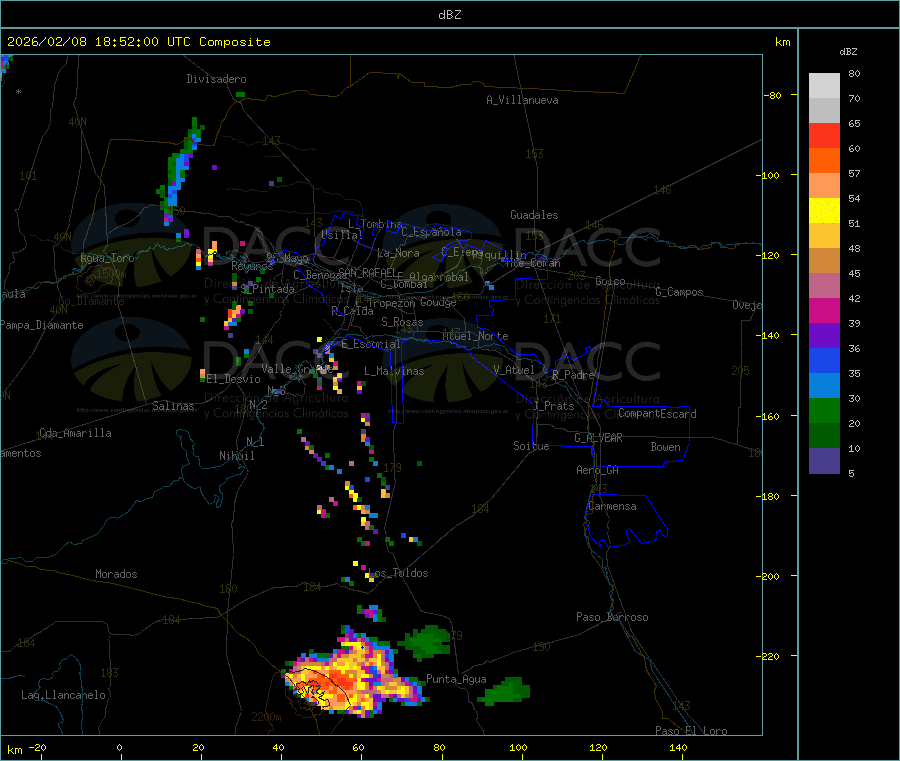
Task: Click the V_Atuel location label
Action: (x=514, y=370)
